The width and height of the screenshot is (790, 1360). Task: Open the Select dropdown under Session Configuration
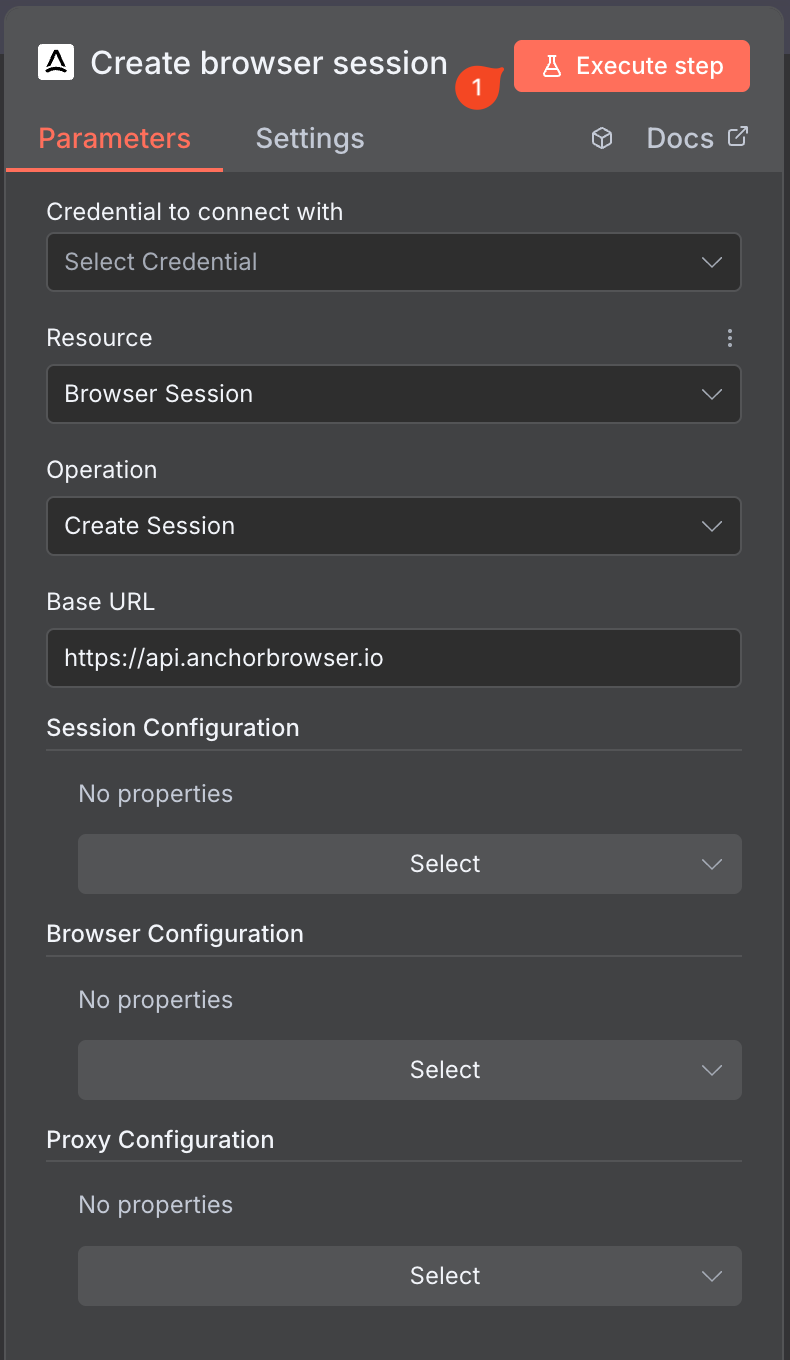point(410,864)
